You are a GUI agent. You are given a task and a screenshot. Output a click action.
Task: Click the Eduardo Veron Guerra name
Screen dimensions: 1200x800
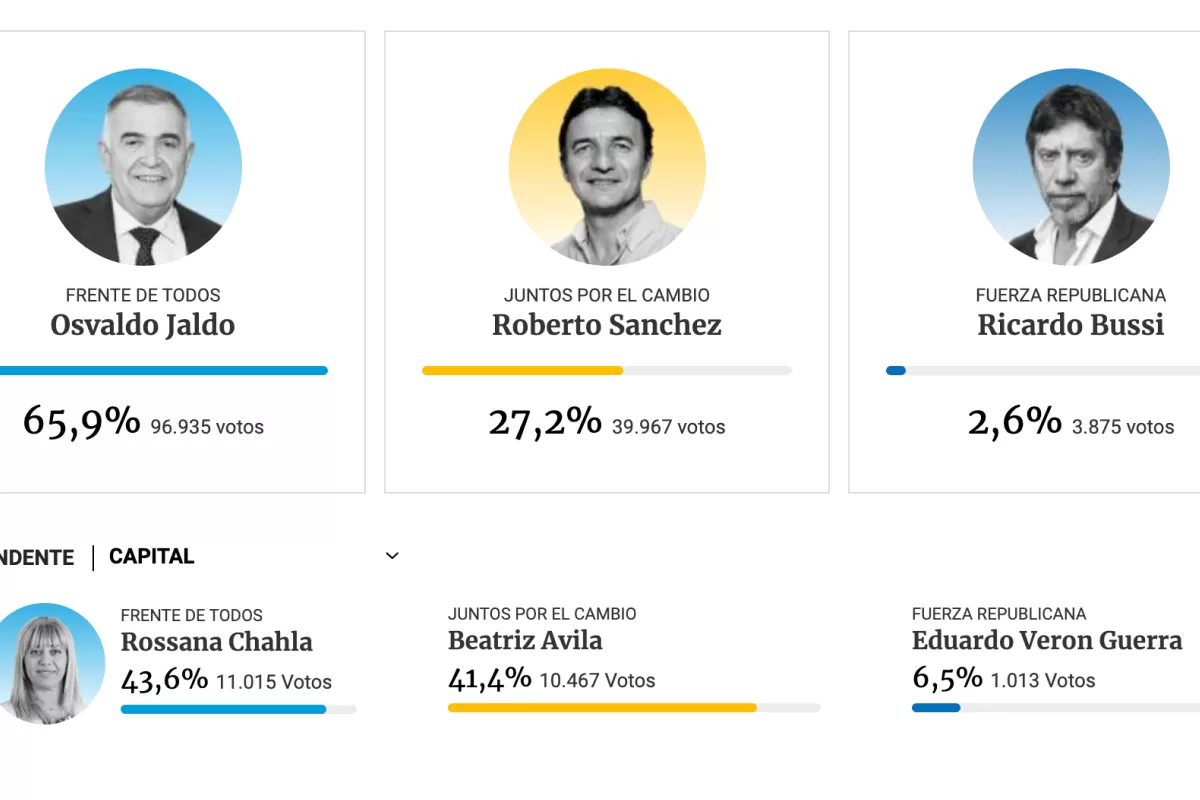pos(1047,640)
